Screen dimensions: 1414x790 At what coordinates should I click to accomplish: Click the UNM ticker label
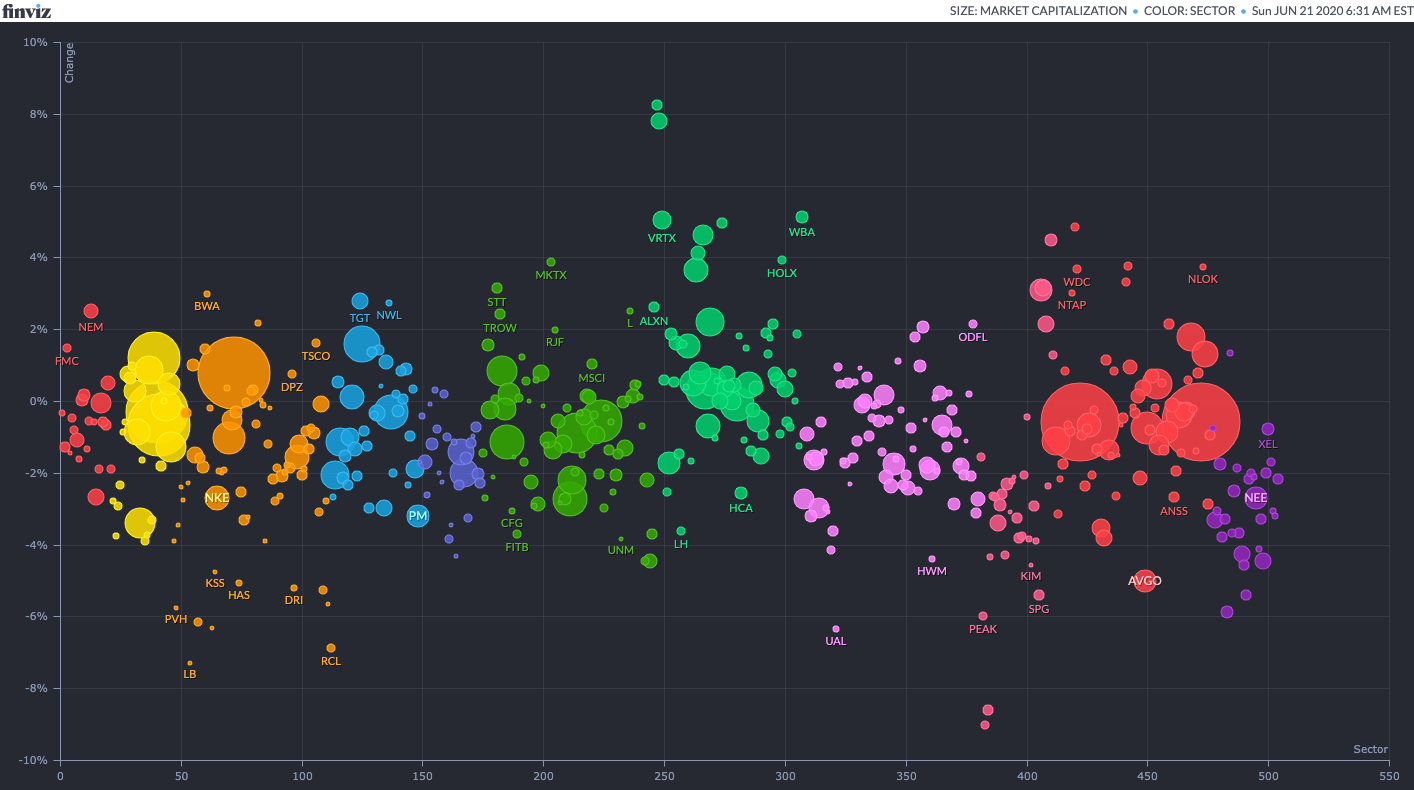tap(621, 550)
